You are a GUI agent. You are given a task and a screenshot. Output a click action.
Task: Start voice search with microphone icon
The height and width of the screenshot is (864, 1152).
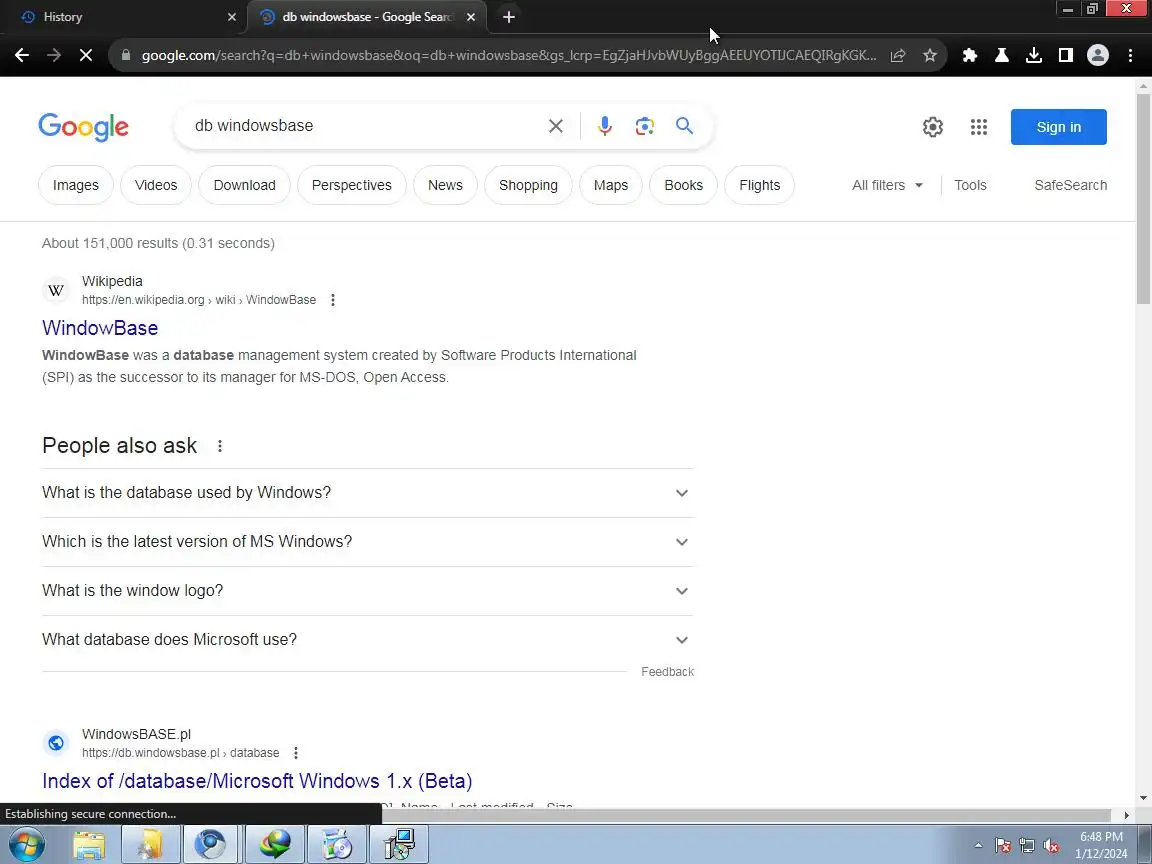(605, 126)
